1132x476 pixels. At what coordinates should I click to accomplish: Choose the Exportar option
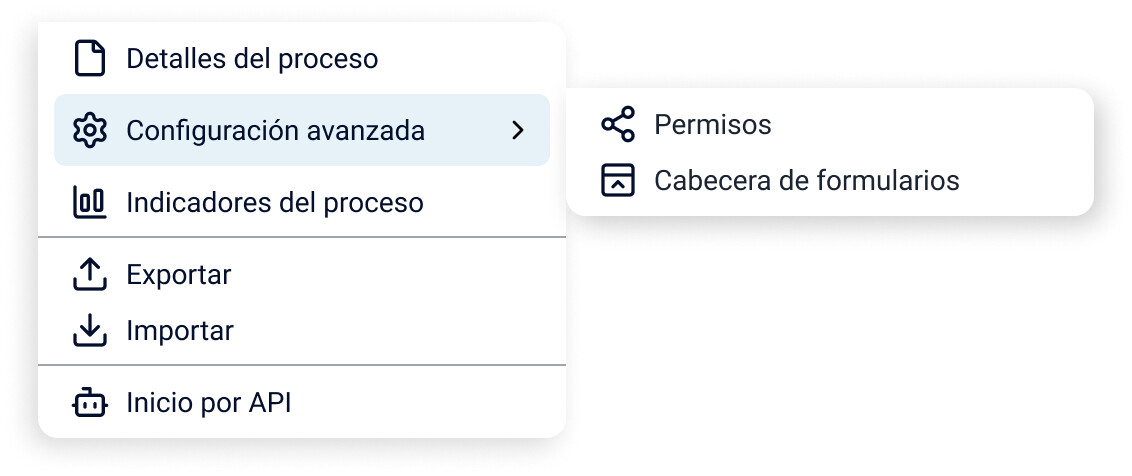click(x=178, y=274)
